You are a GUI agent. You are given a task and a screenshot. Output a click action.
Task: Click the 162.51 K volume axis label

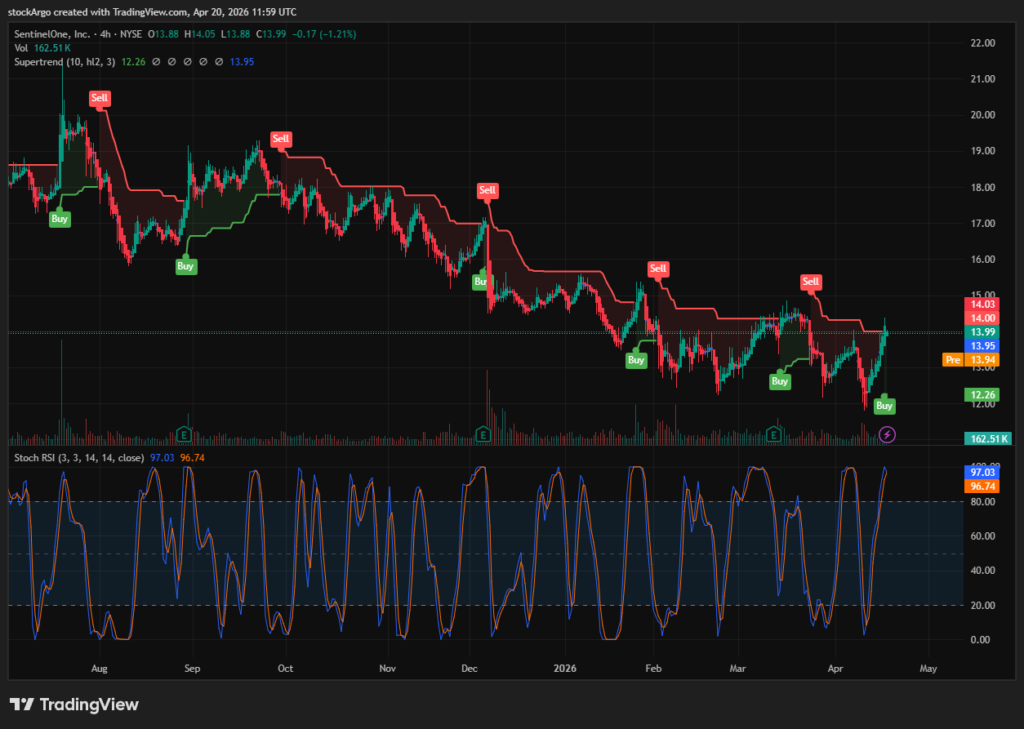988,438
